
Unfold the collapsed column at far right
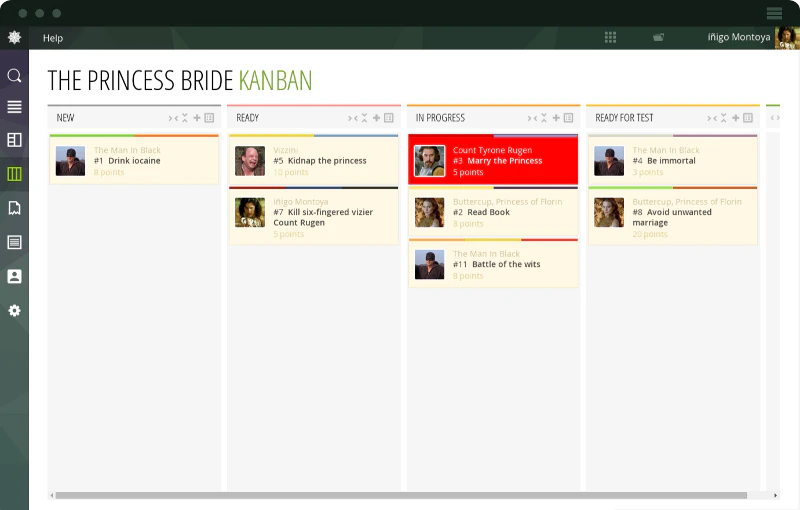coord(775,118)
